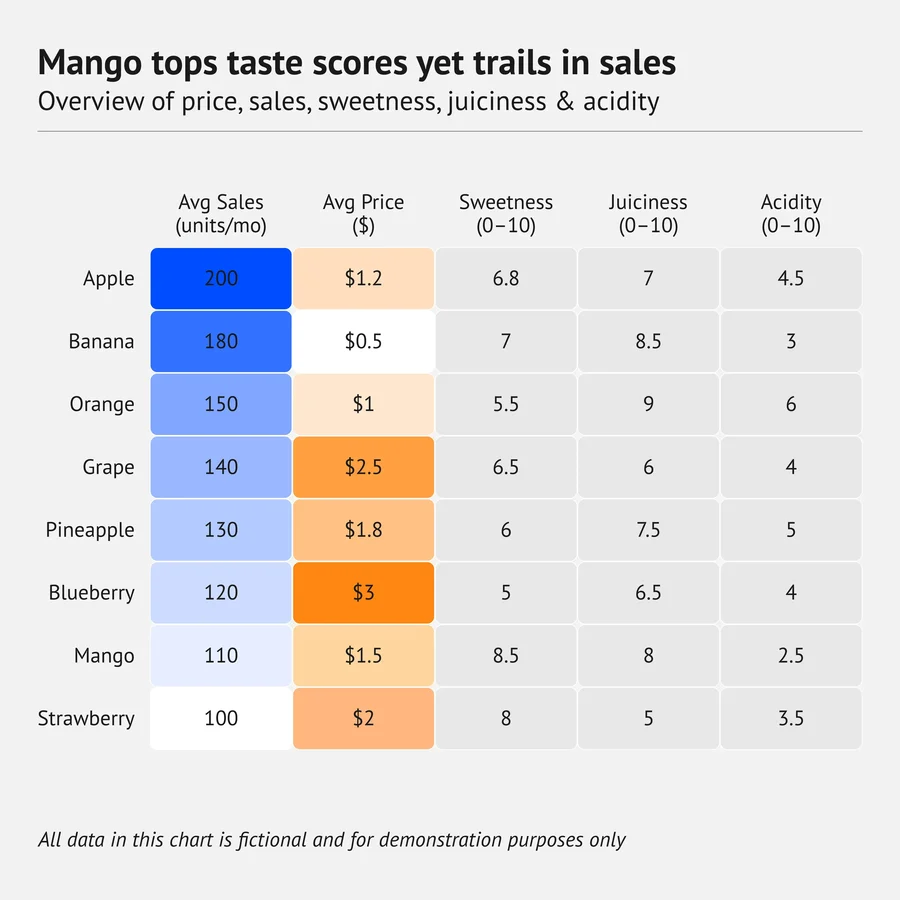The height and width of the screenshot is (900, 900).
Task: Click the Apple sales cell showing 200
Action: click(x=221, y=278)
